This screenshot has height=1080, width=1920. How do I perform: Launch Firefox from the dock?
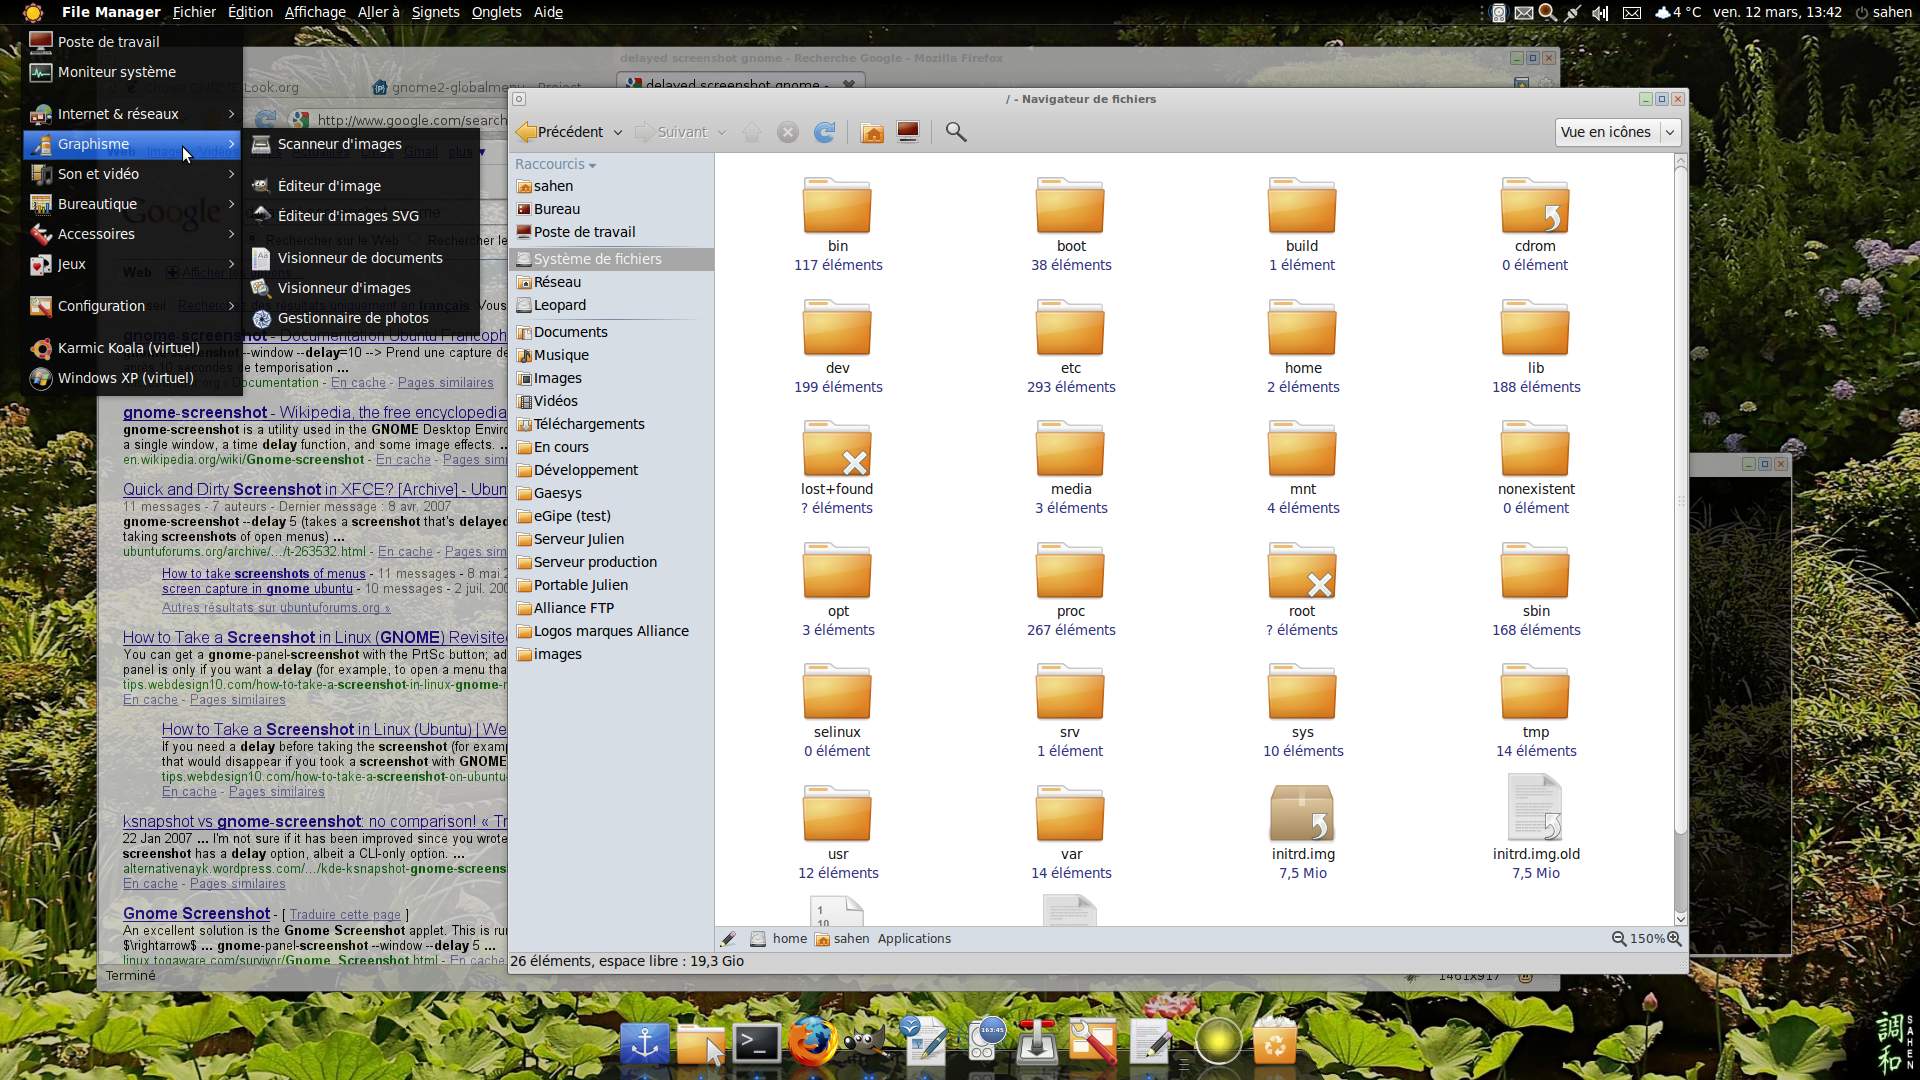coord(812,1042)
